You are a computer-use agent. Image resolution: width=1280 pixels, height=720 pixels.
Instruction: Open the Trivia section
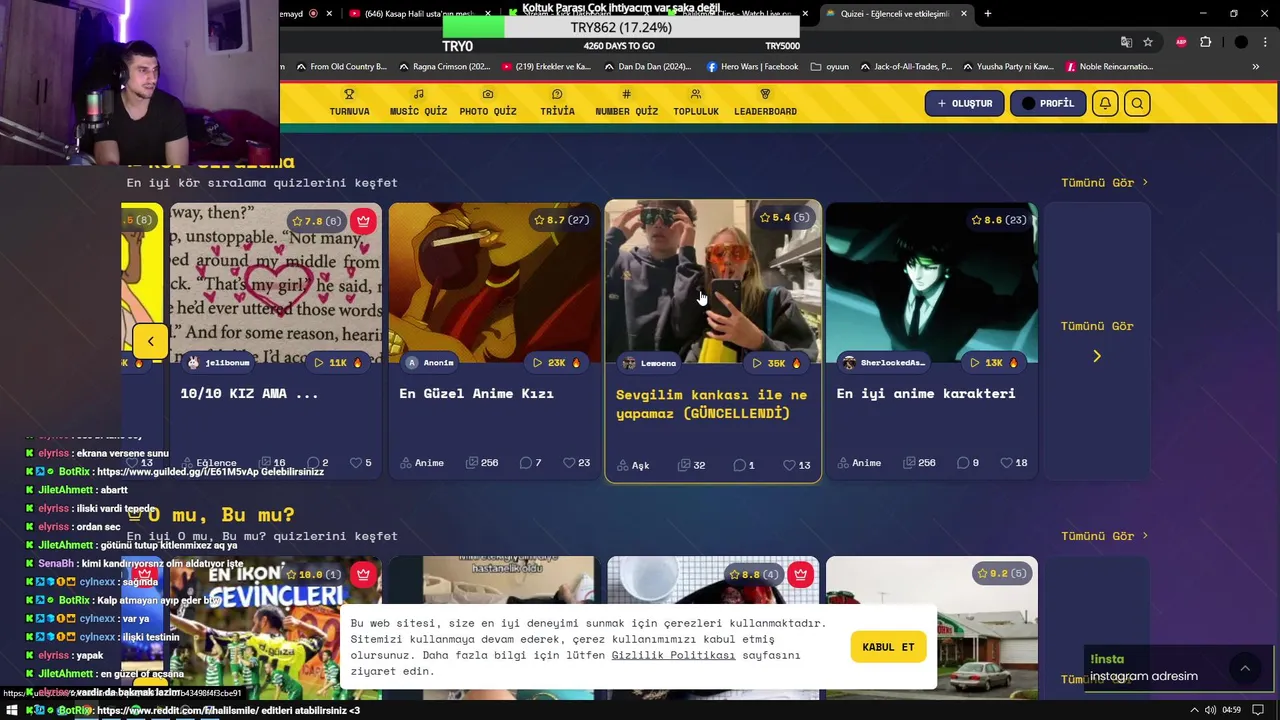tap(557, 103)
